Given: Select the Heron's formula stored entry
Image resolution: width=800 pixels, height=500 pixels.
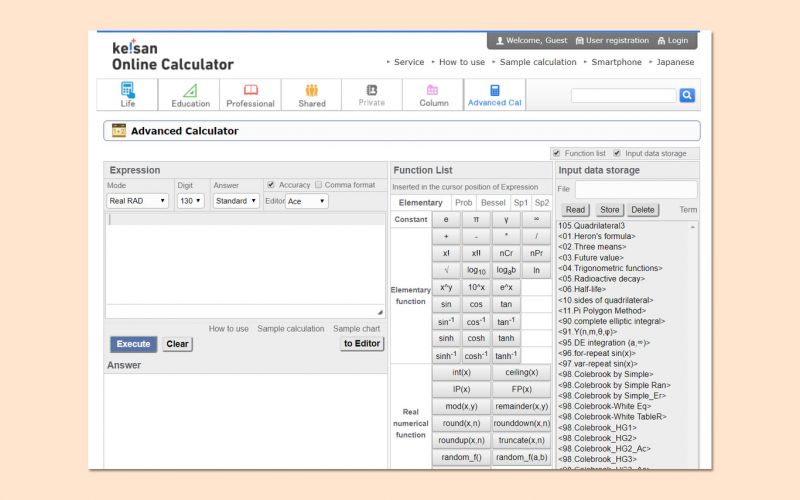Looking at the screenshot, I should (x=598, y=236).
